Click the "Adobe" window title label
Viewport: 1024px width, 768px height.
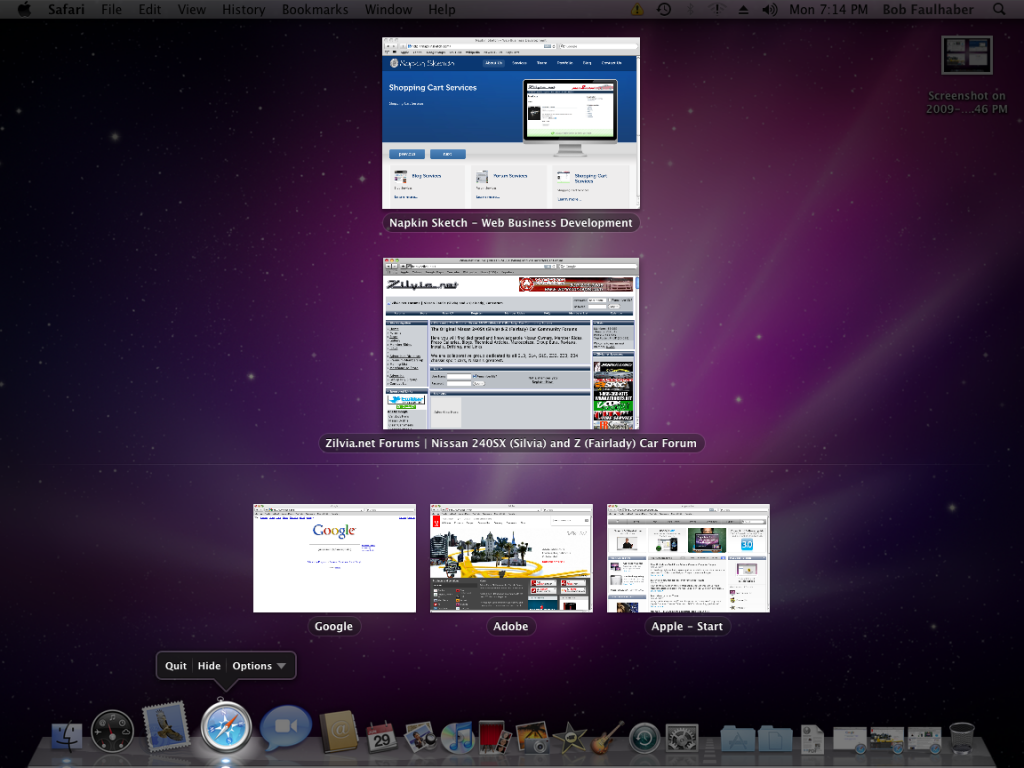511,626
